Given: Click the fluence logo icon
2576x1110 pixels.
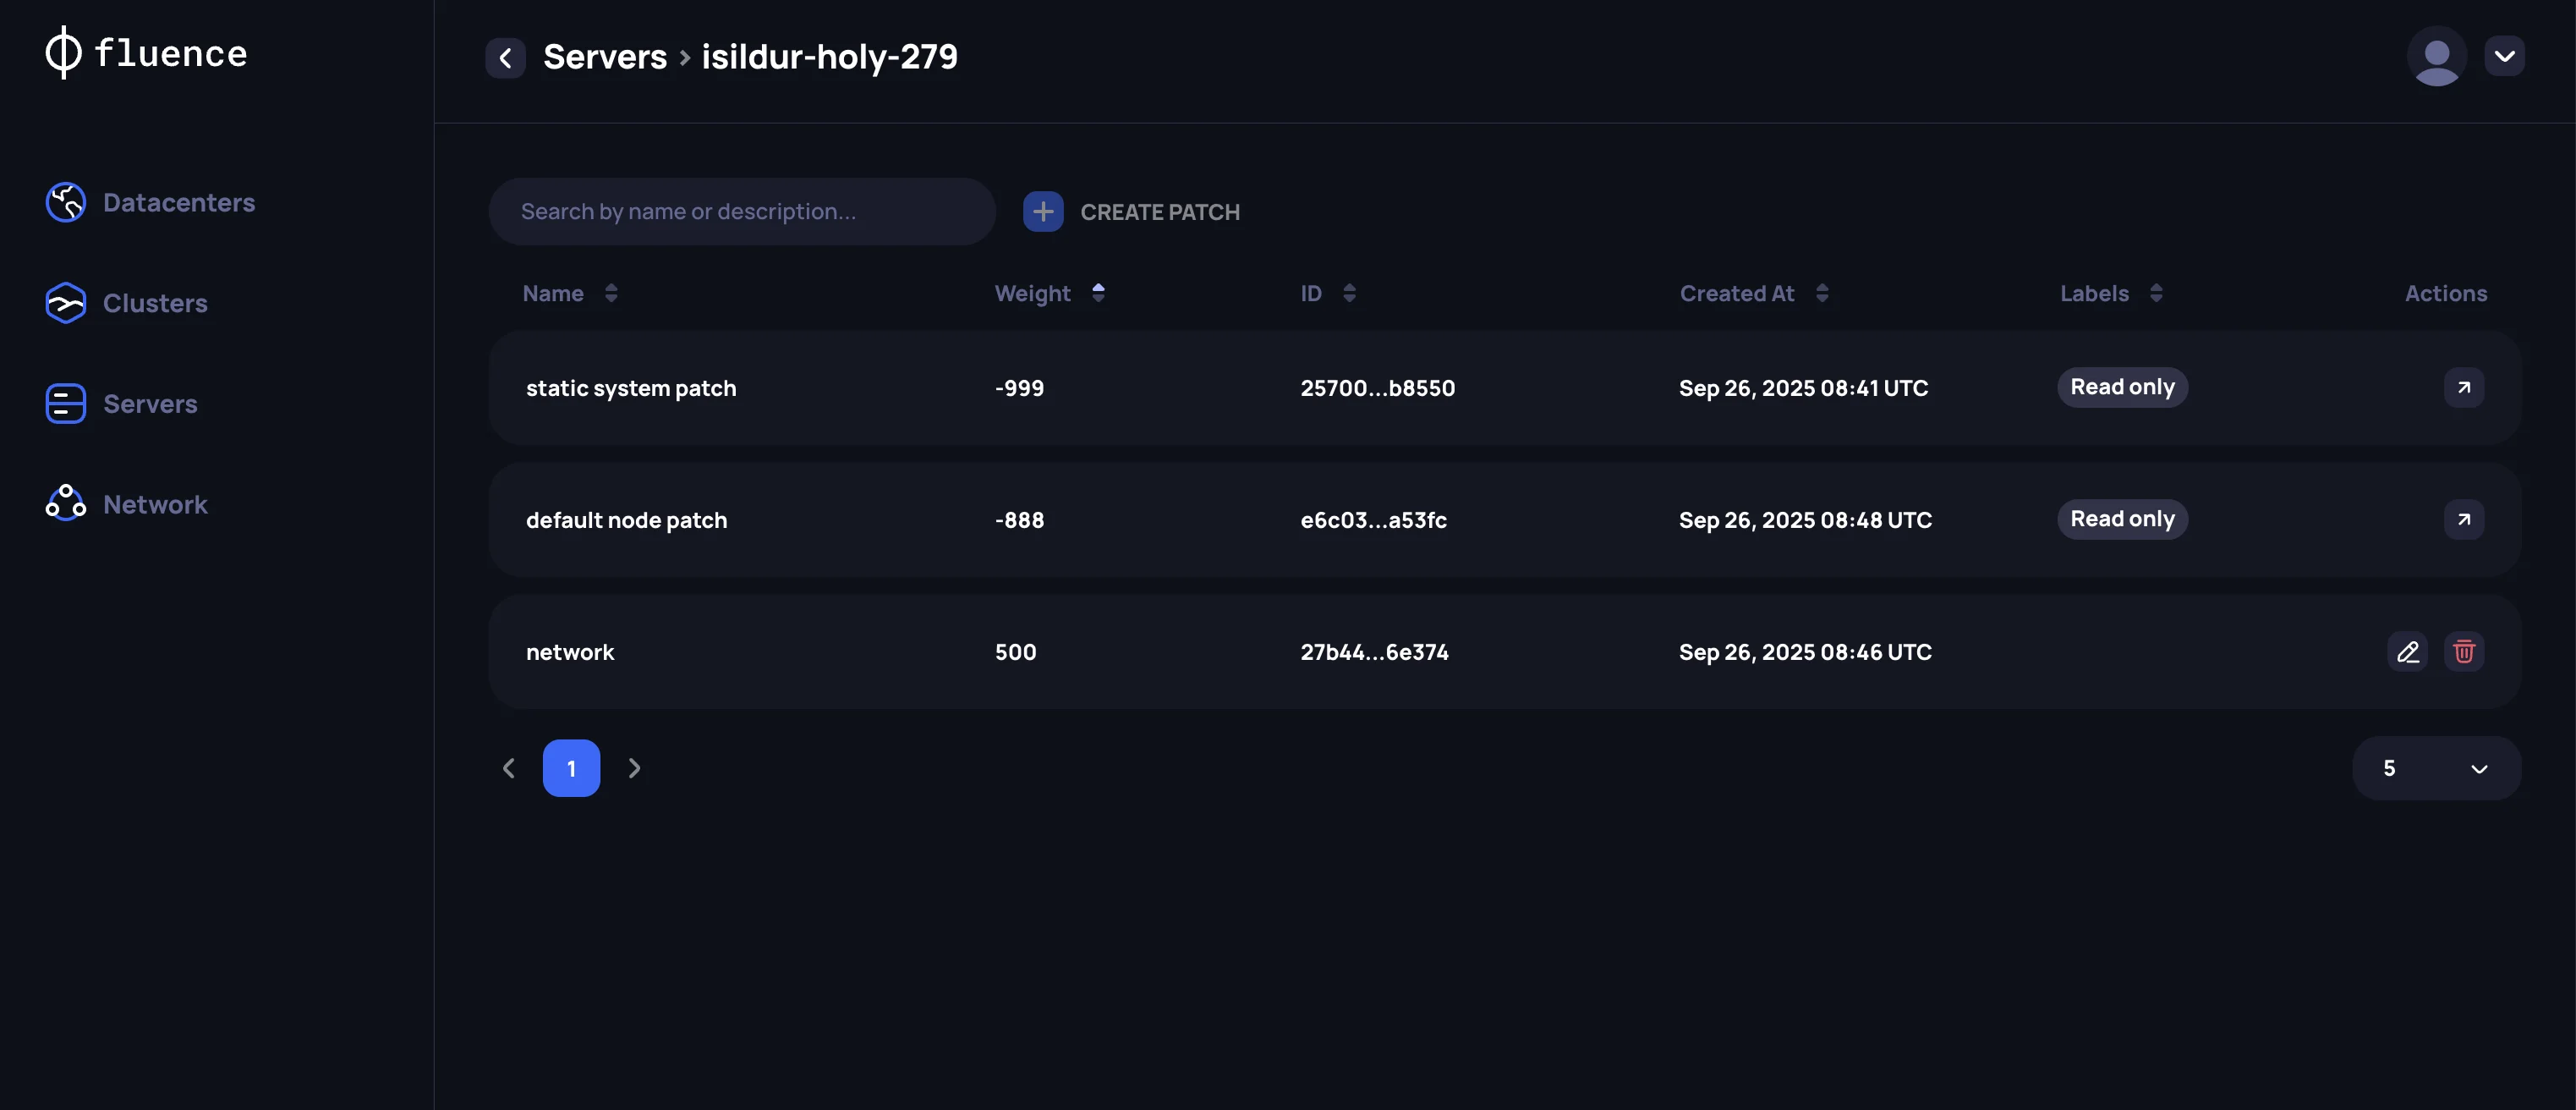Looking at the screenshot, I should (63, 53).
